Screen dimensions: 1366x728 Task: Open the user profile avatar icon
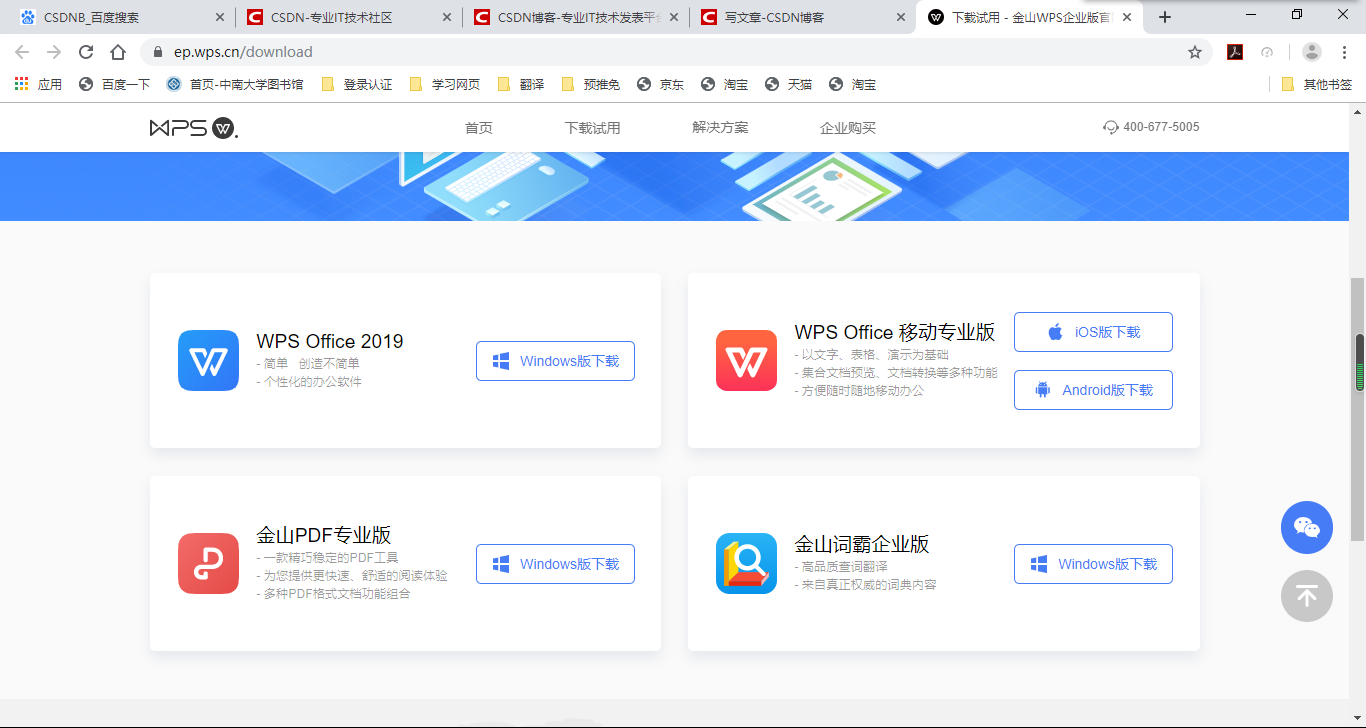point(1312,52)
